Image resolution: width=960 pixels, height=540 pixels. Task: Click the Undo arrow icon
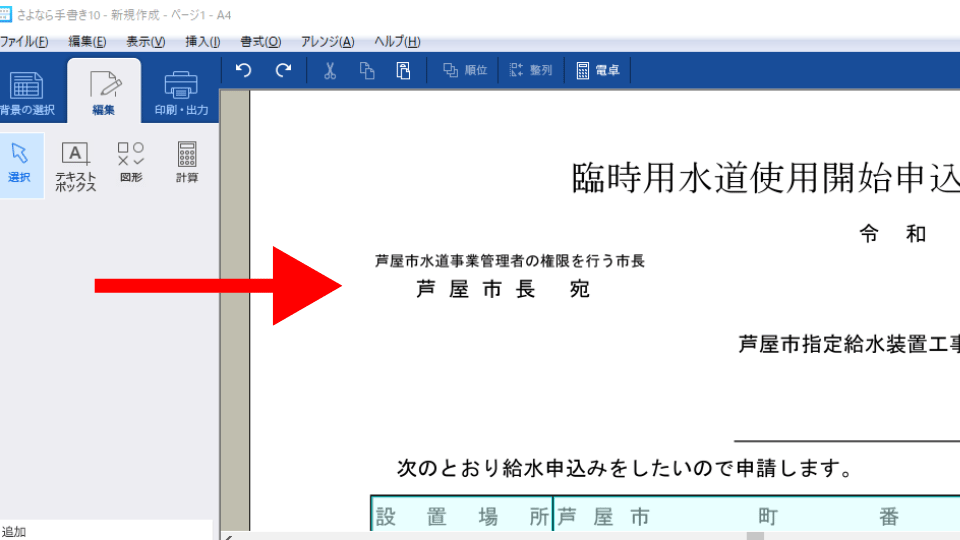243,70
